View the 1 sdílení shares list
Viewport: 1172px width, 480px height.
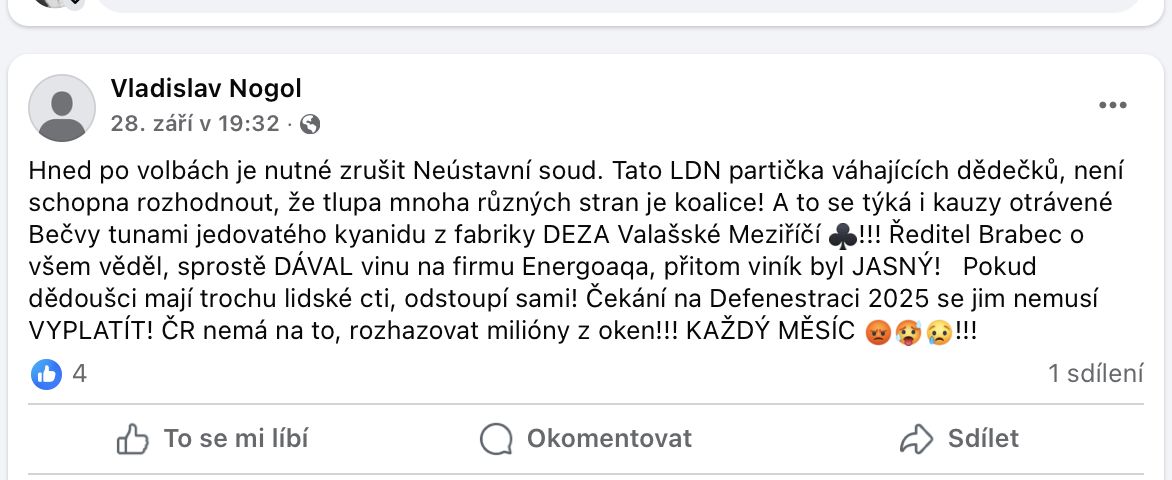click(x=1095, y=374)
